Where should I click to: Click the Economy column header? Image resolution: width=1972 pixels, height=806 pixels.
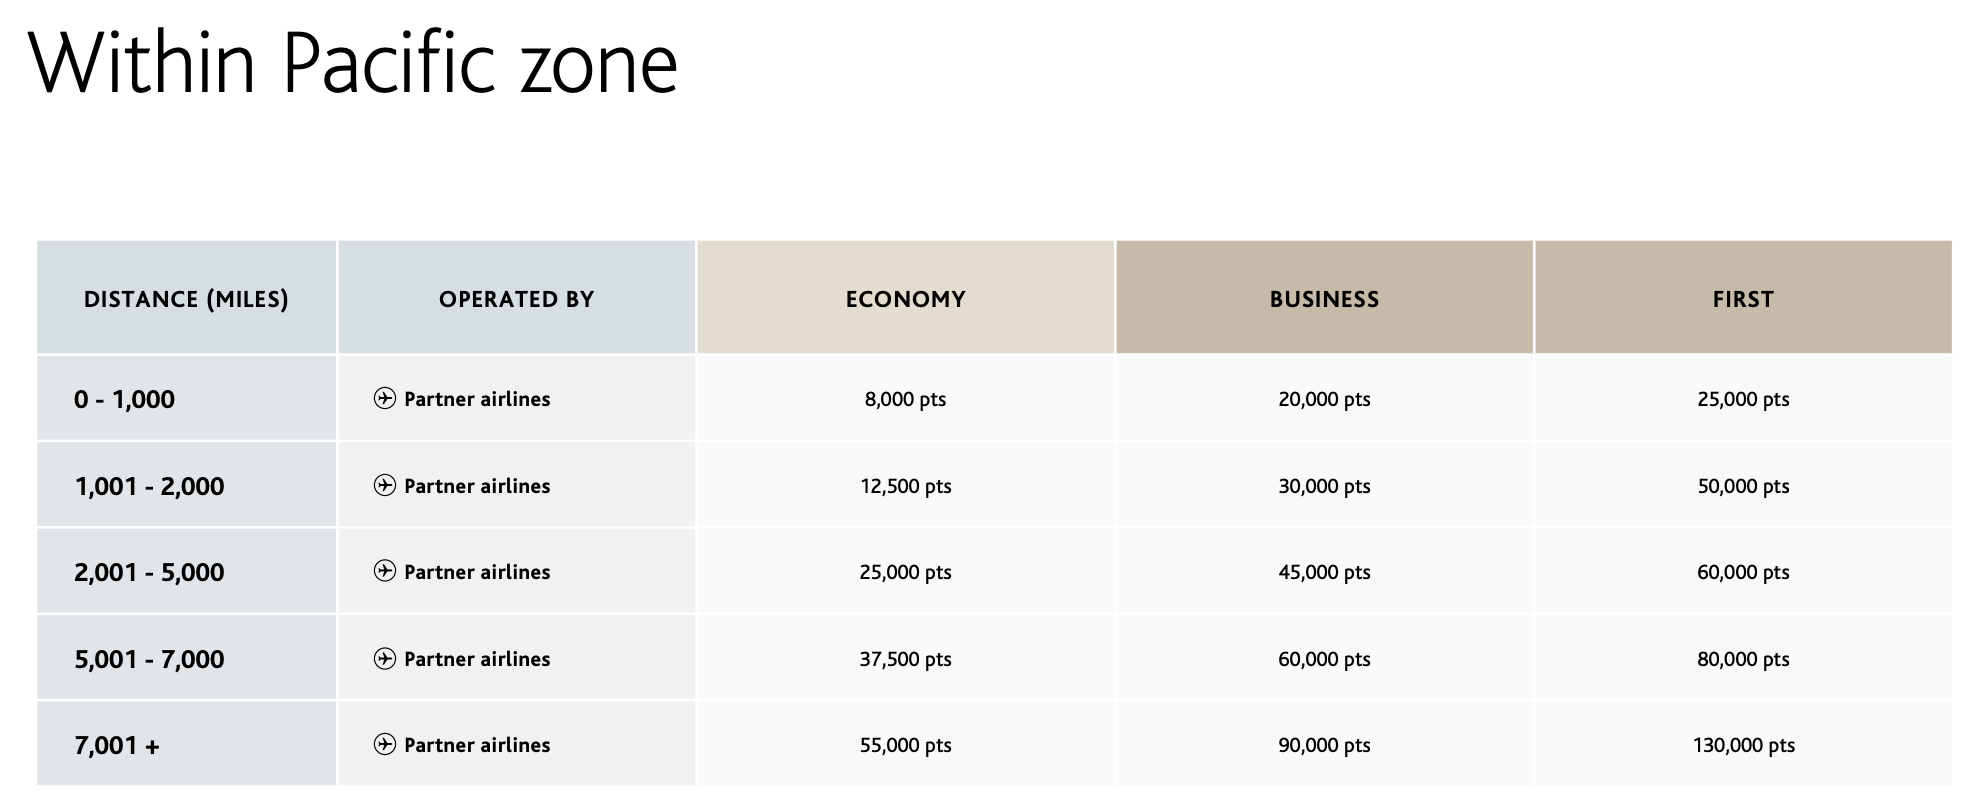point(905,299)
